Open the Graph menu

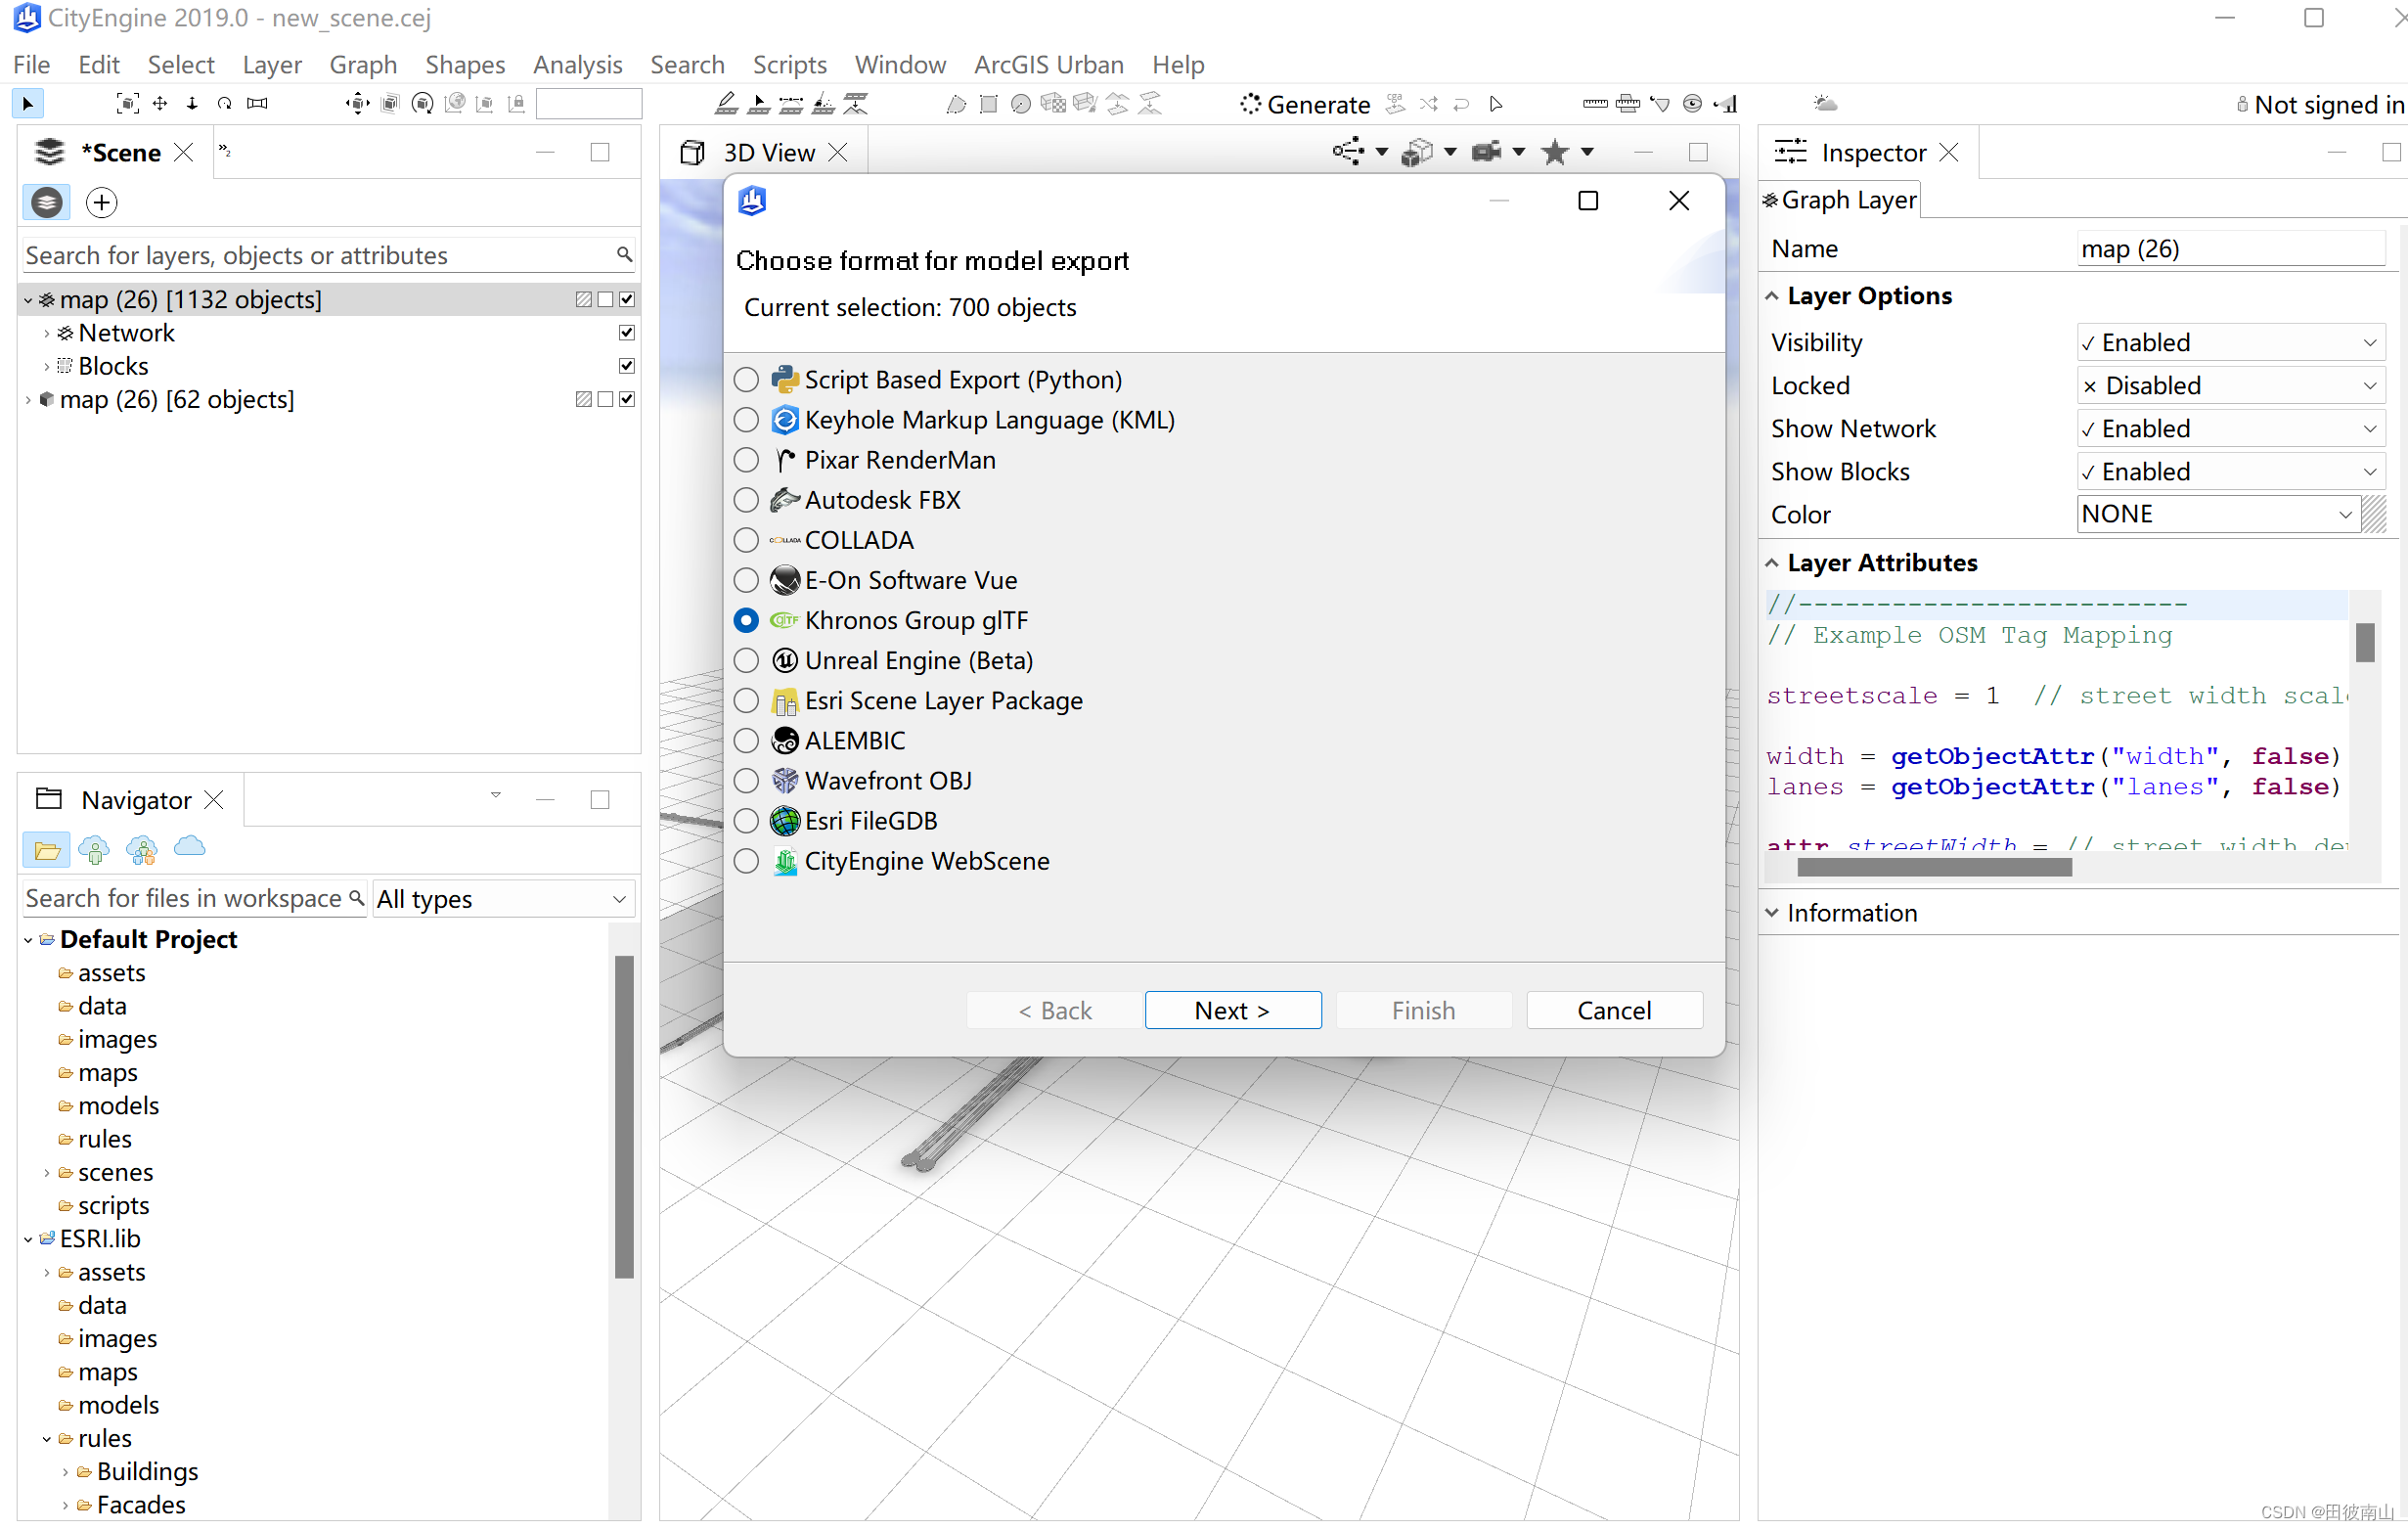363,64
